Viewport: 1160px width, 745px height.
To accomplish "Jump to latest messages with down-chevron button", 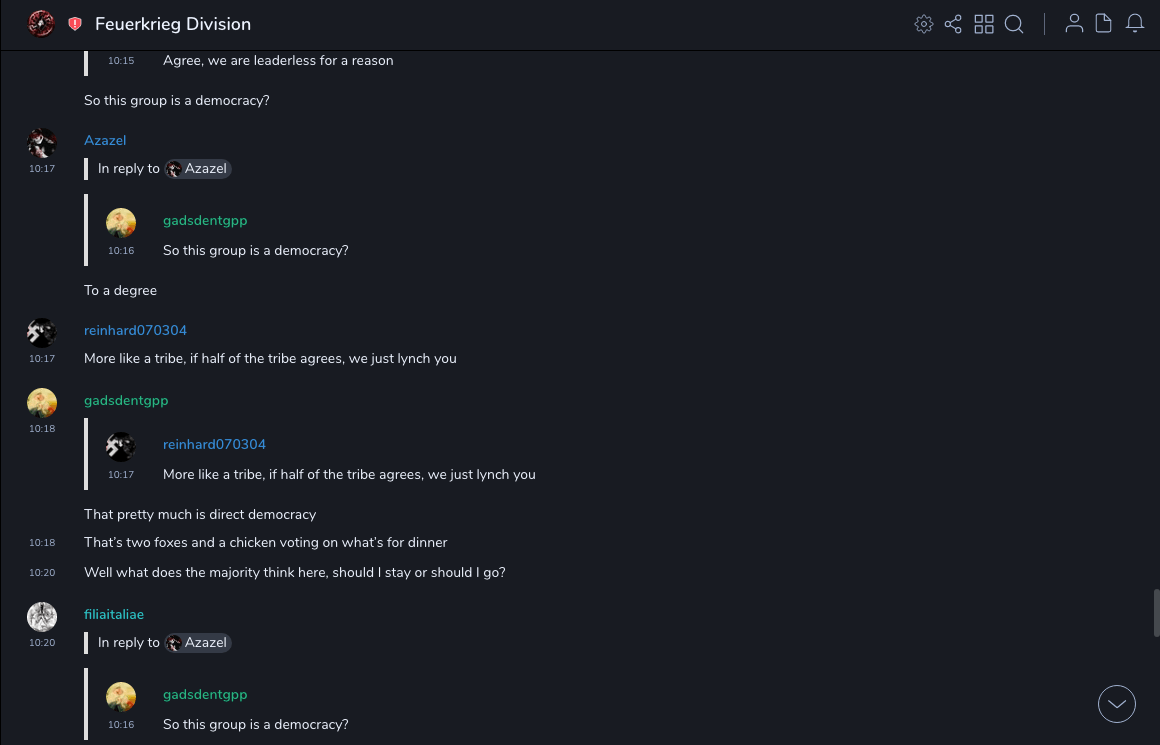I will coord(1117,704).
